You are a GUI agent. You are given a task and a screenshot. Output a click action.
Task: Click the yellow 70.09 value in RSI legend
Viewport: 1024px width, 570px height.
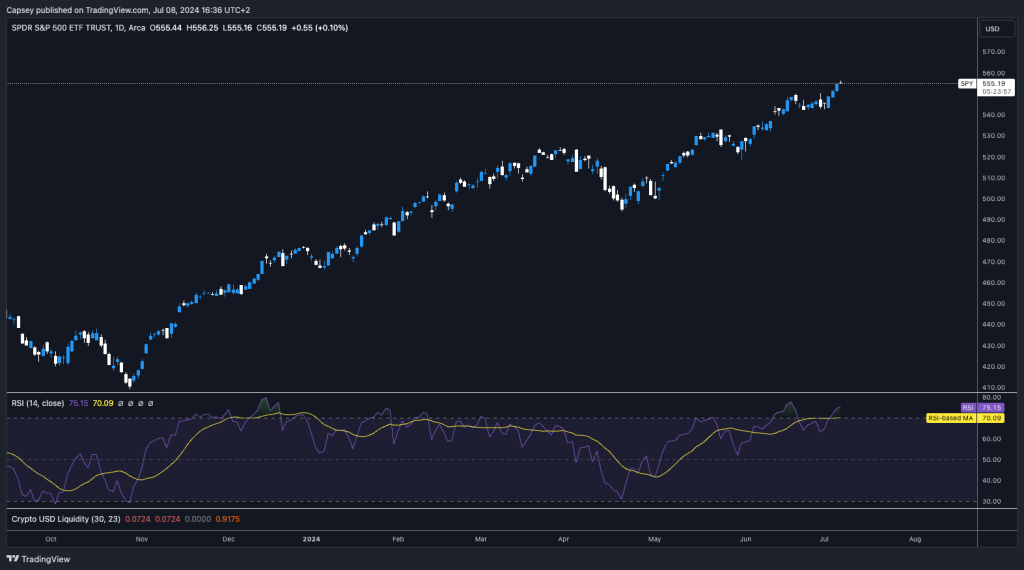pos(101,403)
